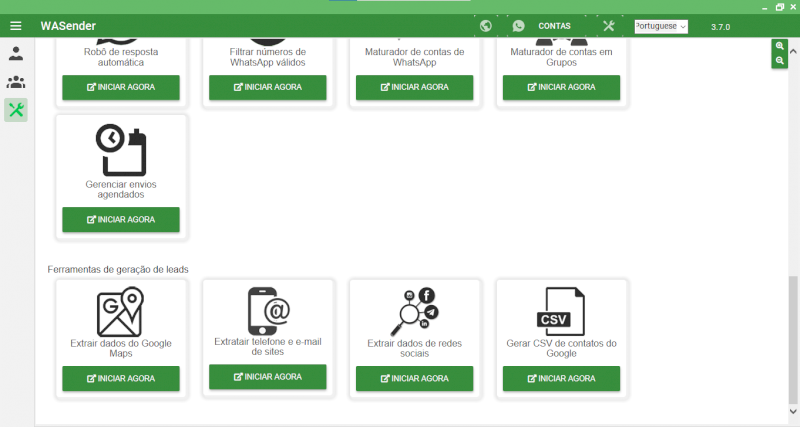
Task: Click the Google Maps pin icon
Action: click(x=121, y=312)
